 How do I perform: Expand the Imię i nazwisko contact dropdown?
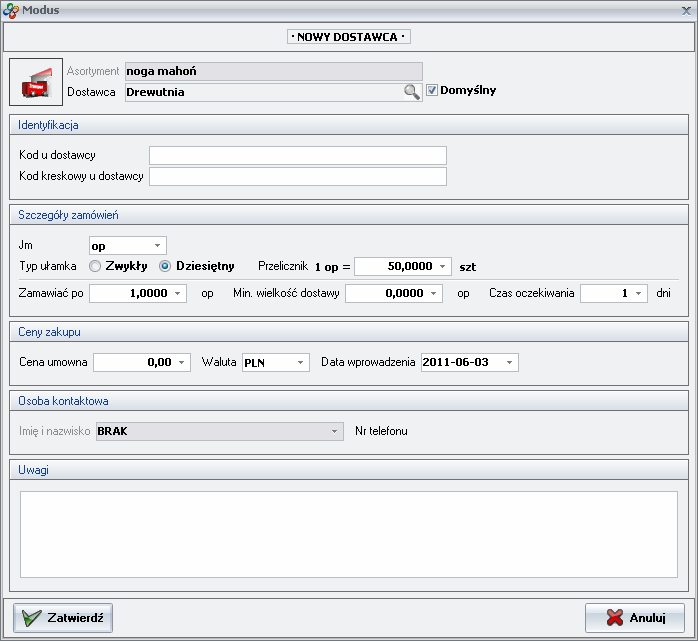[x=334, y=431]
